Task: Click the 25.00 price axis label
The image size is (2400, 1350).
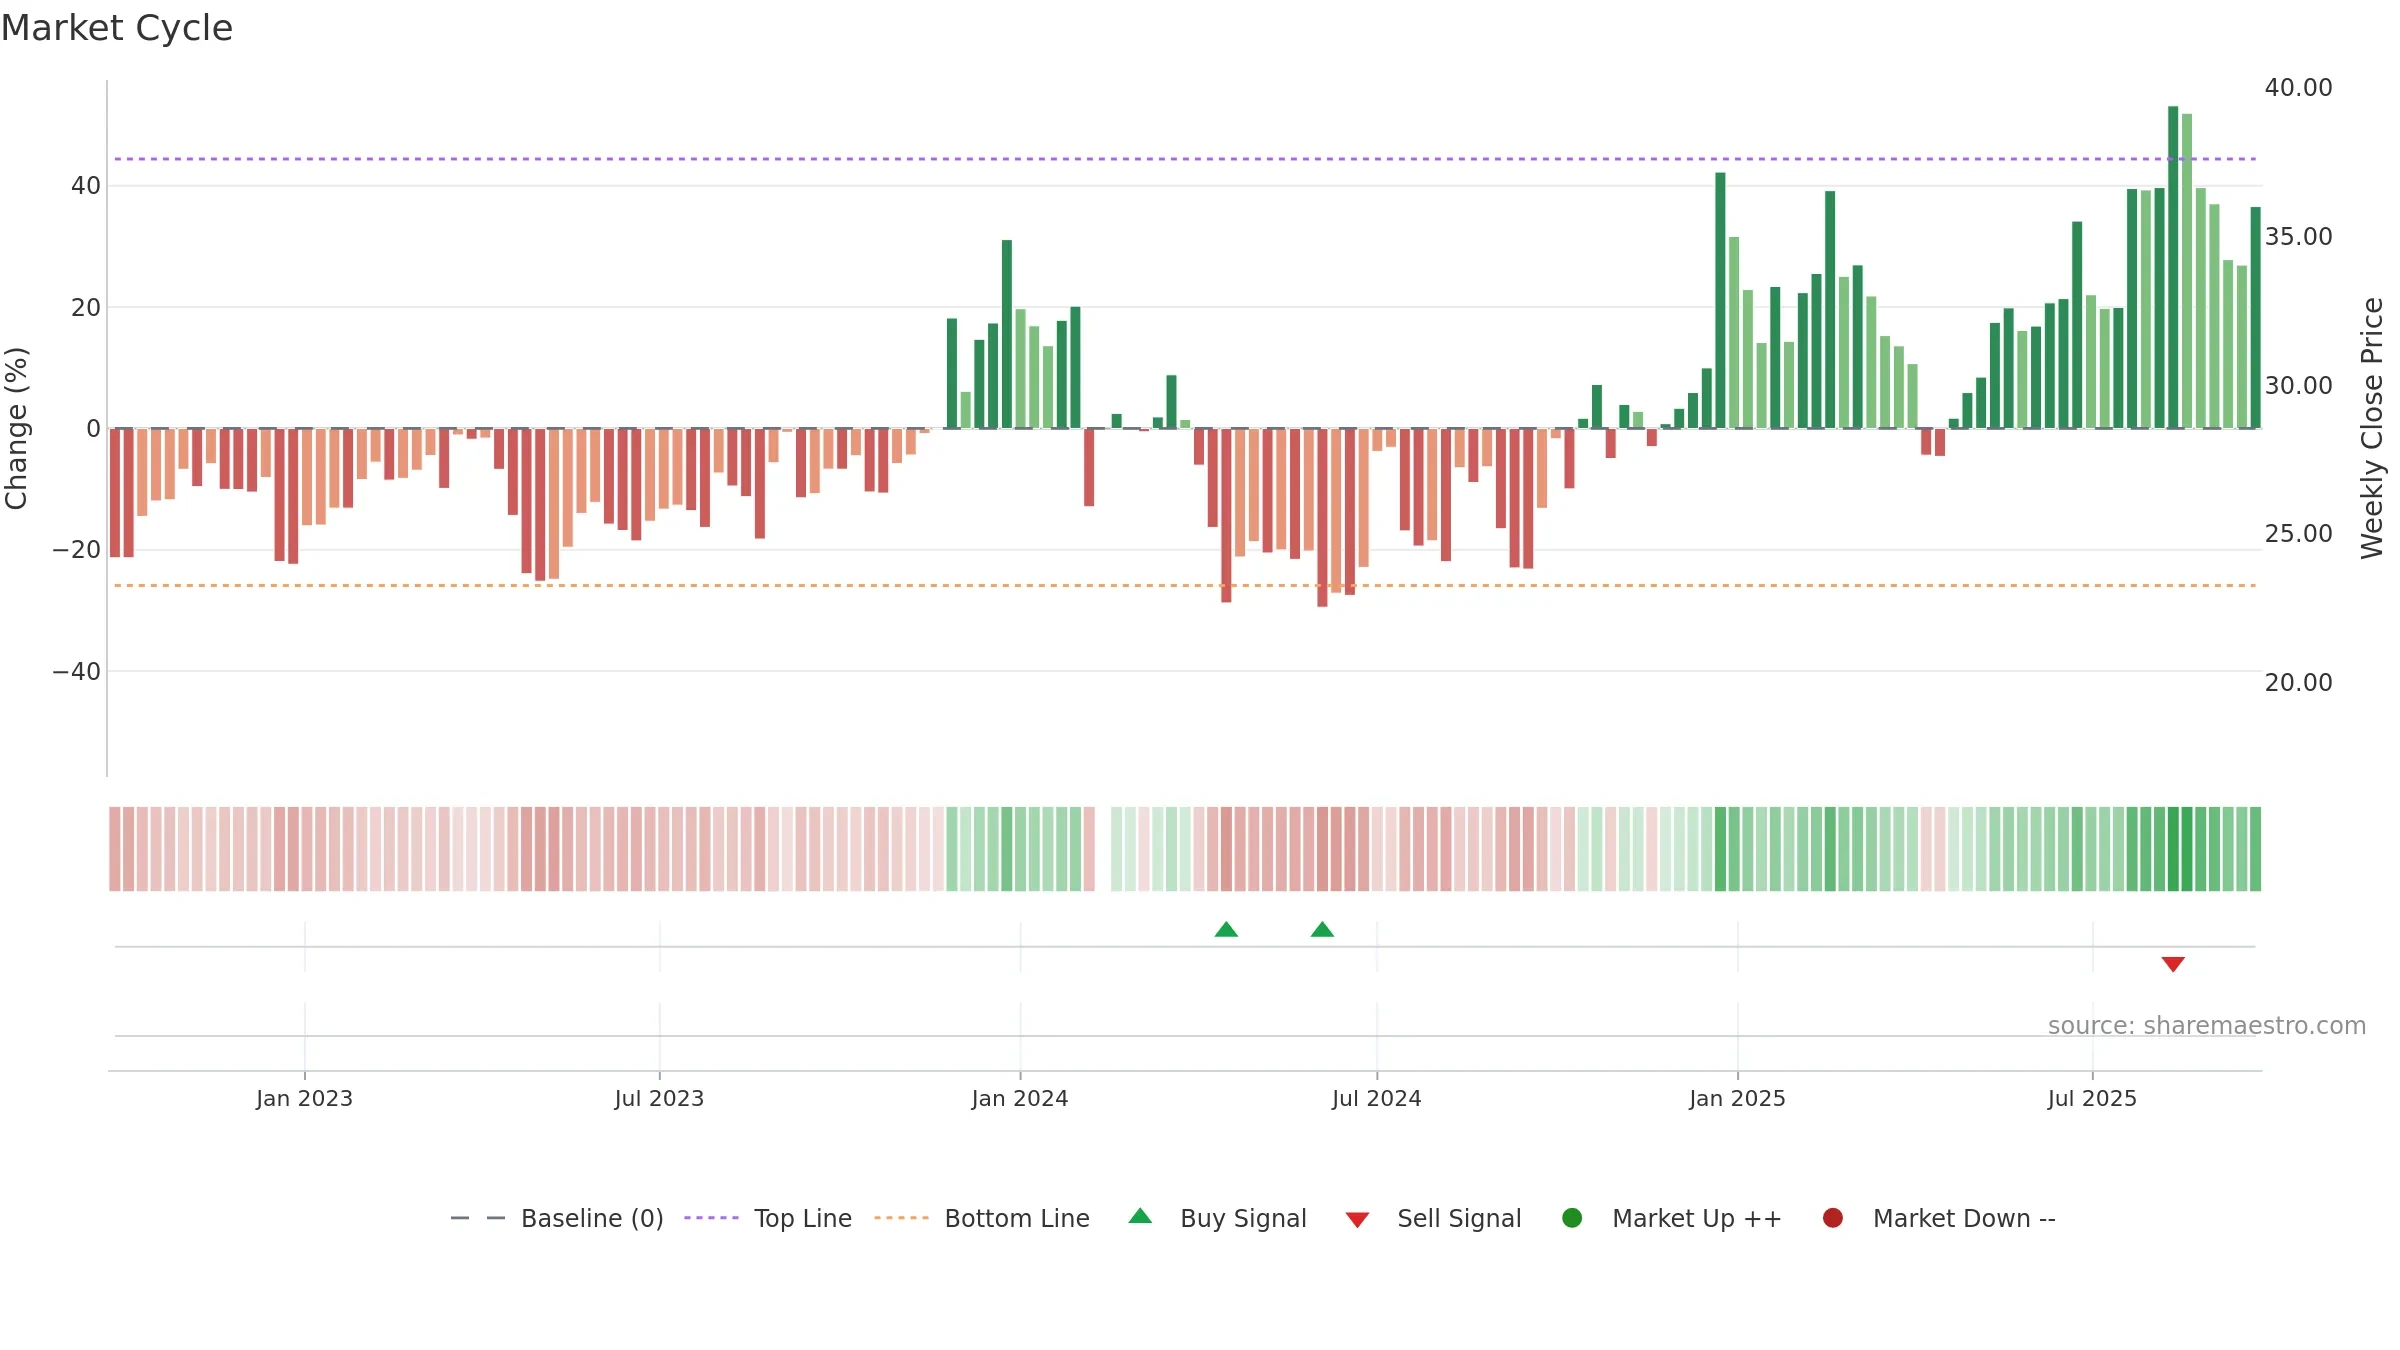Action: (2298, 534)
